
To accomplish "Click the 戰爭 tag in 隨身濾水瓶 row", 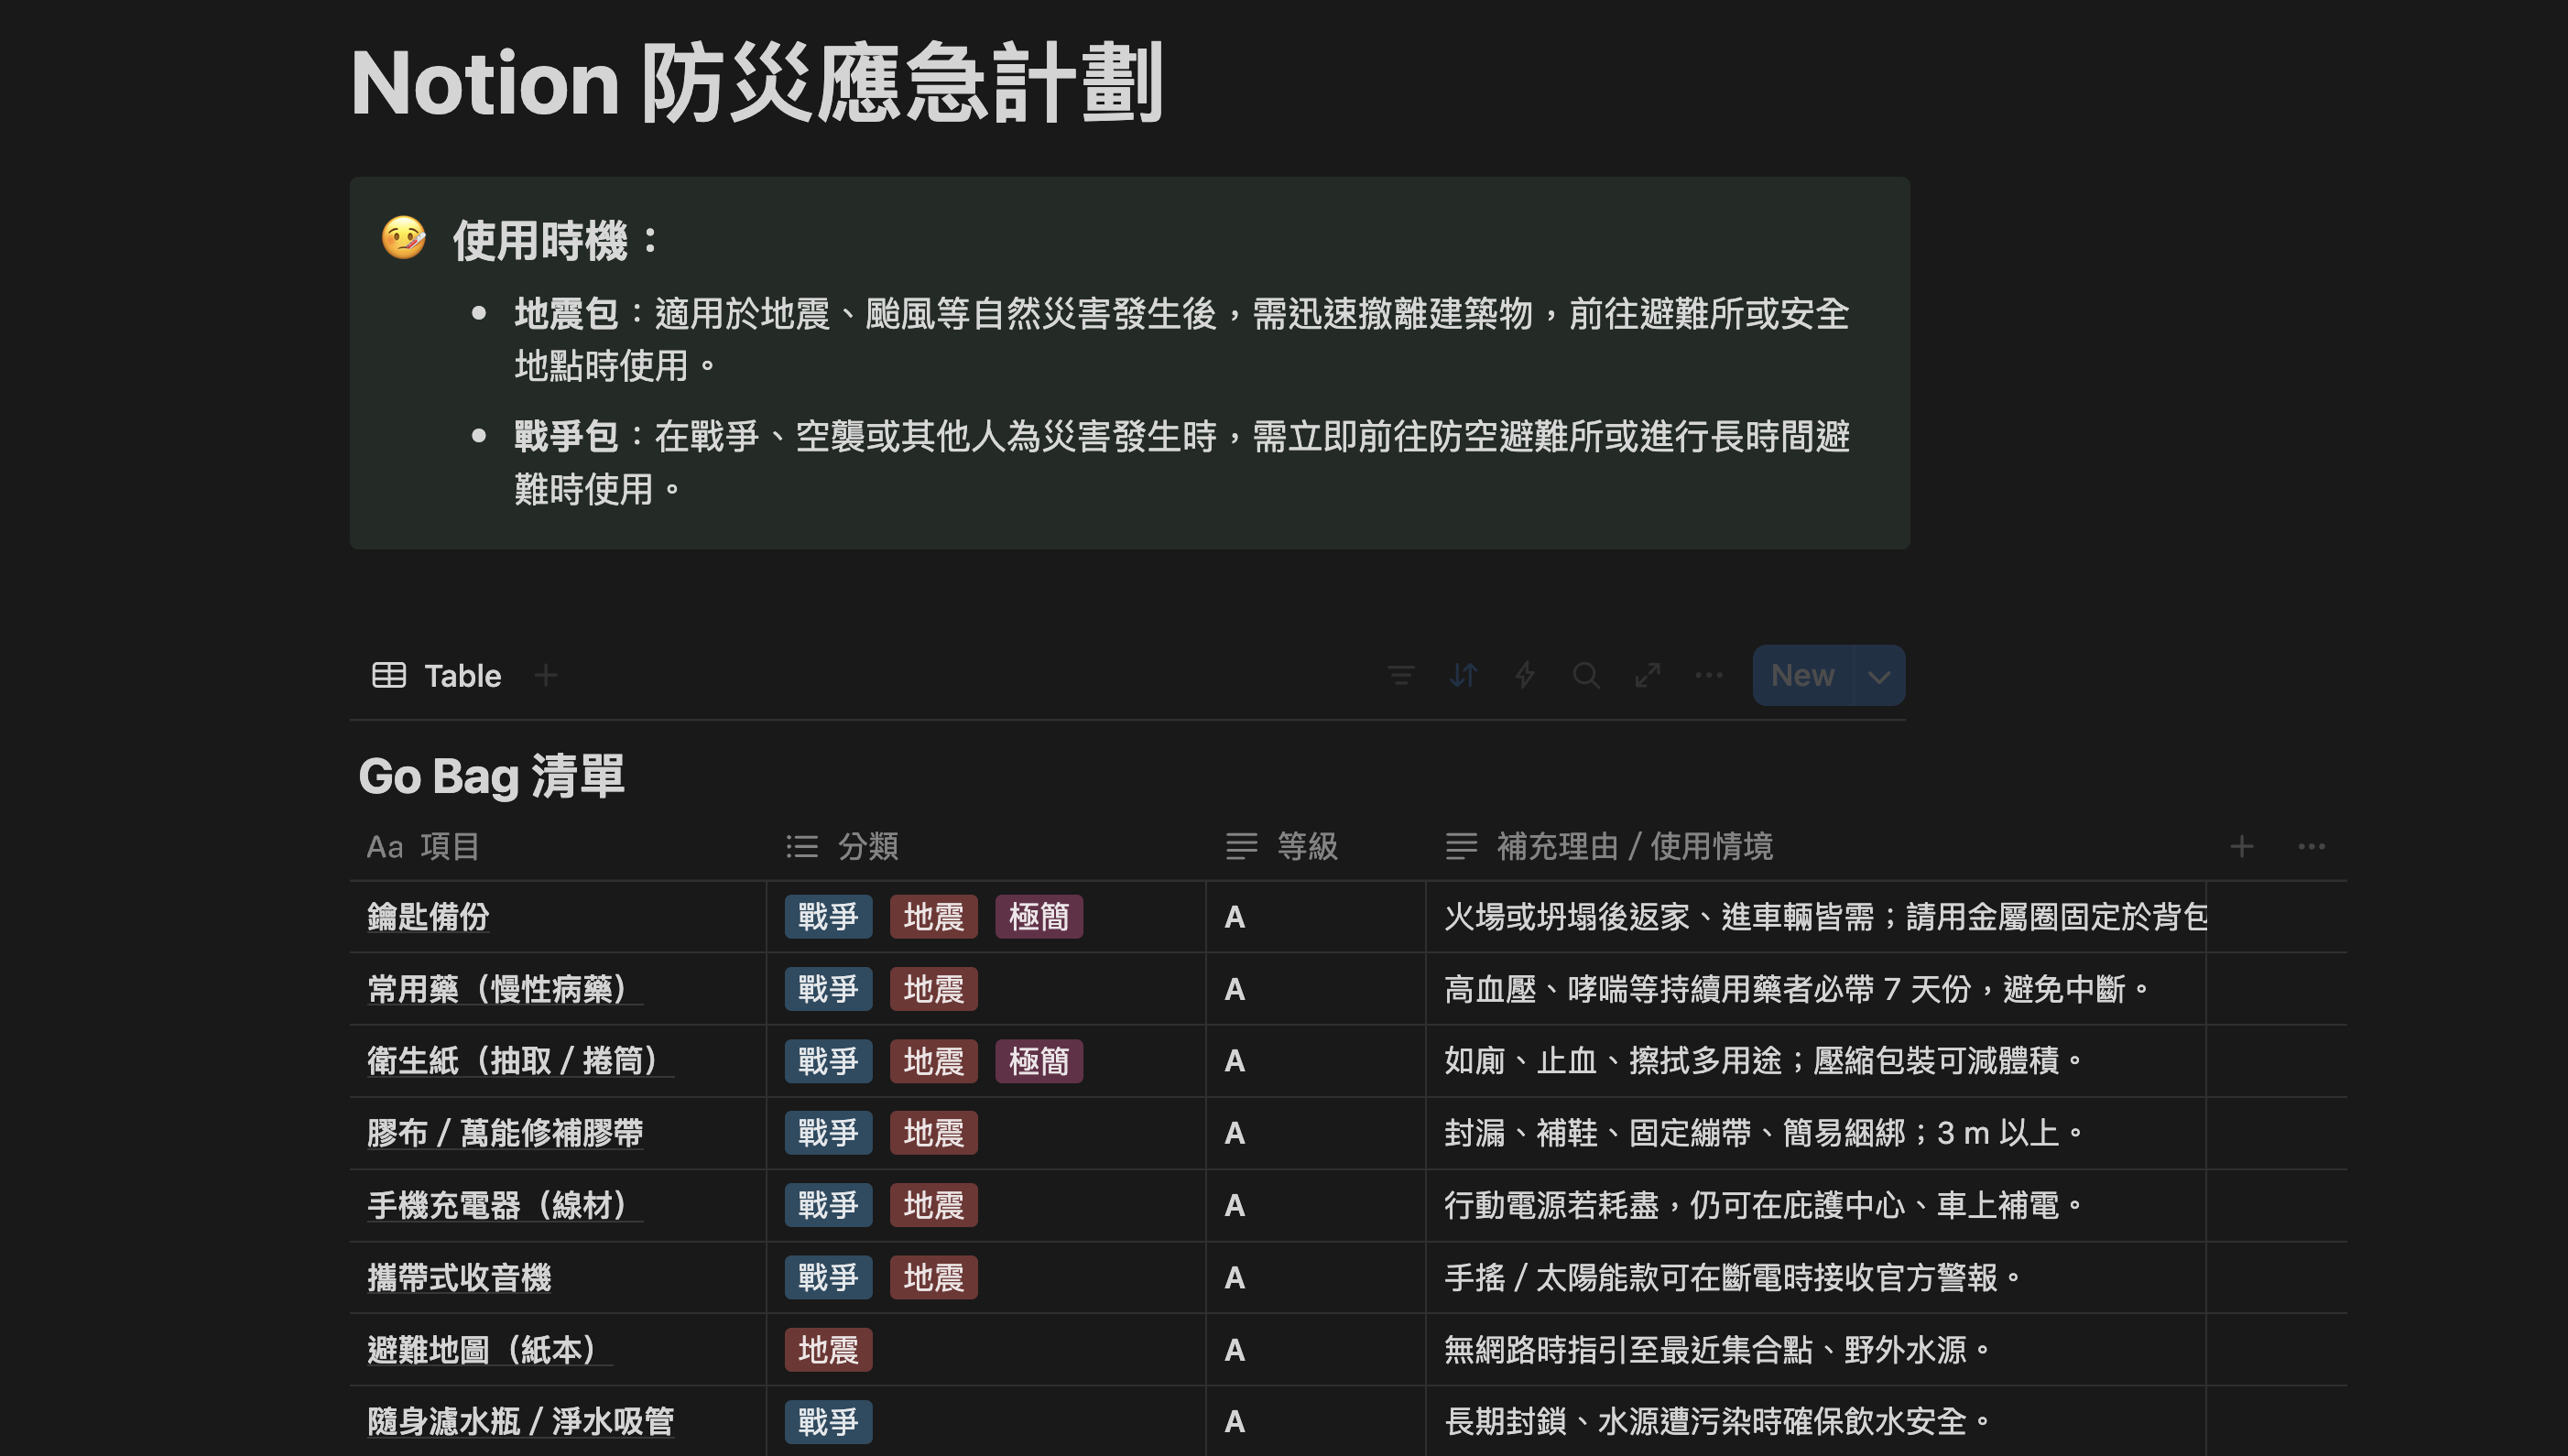I will [x=828, y=1422].
